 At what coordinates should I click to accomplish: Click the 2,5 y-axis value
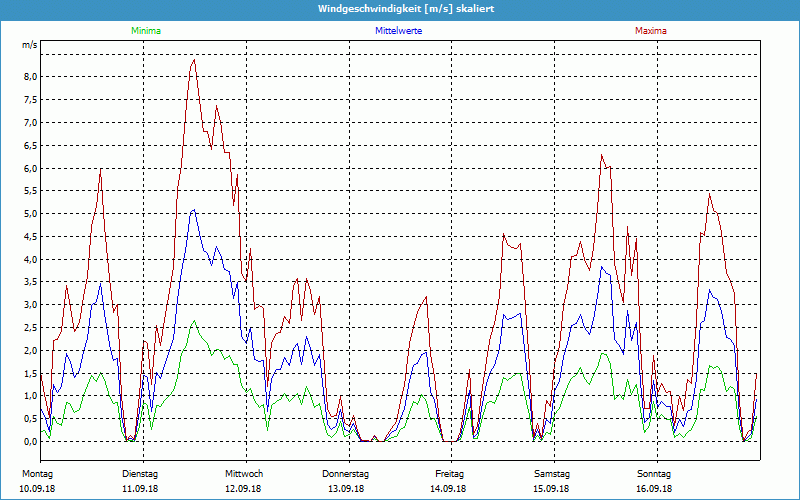(31, 328)
